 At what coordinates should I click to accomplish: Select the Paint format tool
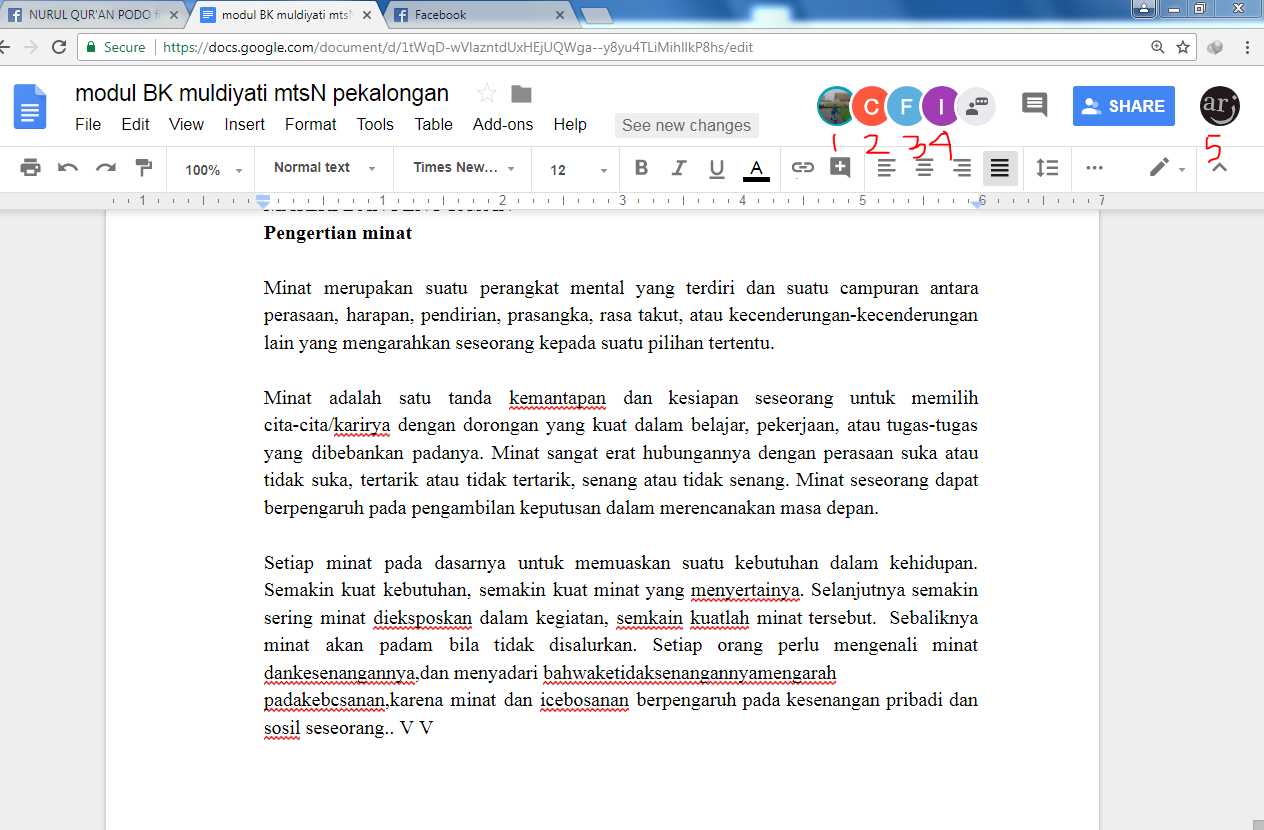[143, 168]
